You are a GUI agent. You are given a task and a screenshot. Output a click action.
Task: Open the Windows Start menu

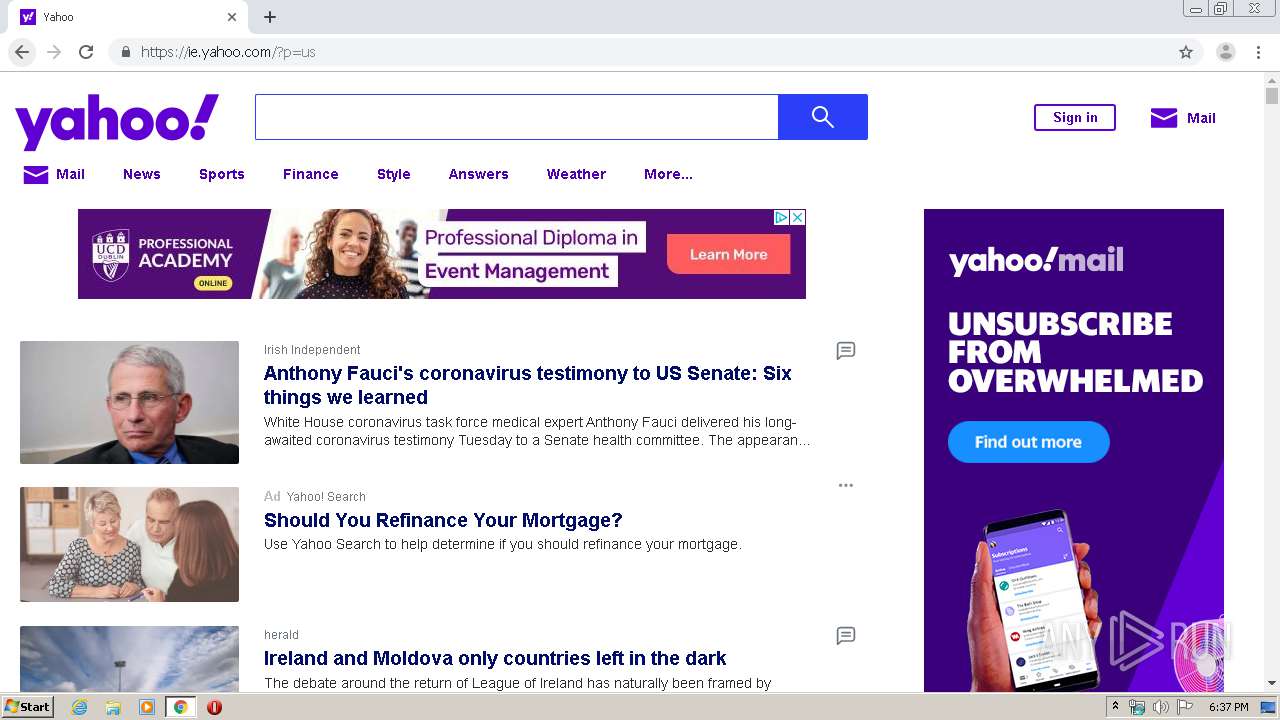coord(27,707)
